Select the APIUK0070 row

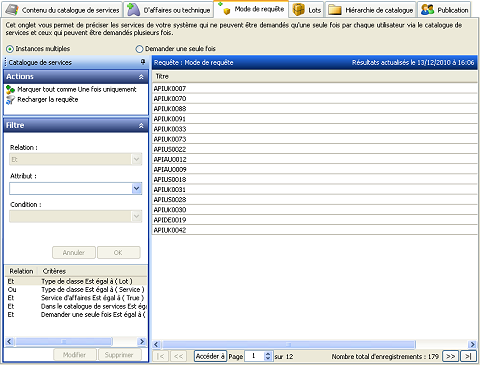pos(315,98)
